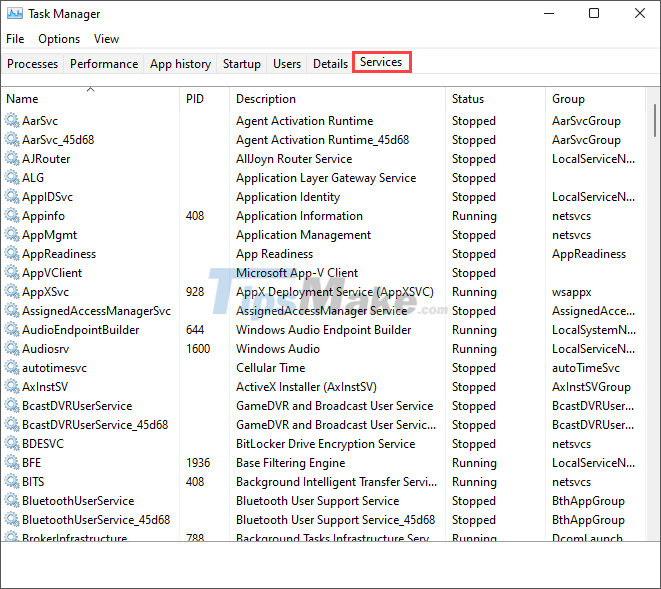Image resolution: width=661 pixels, height=589 pixels.
Task: Sort by the Description column header
Action: pyautogui.click(x=338, y=99)
